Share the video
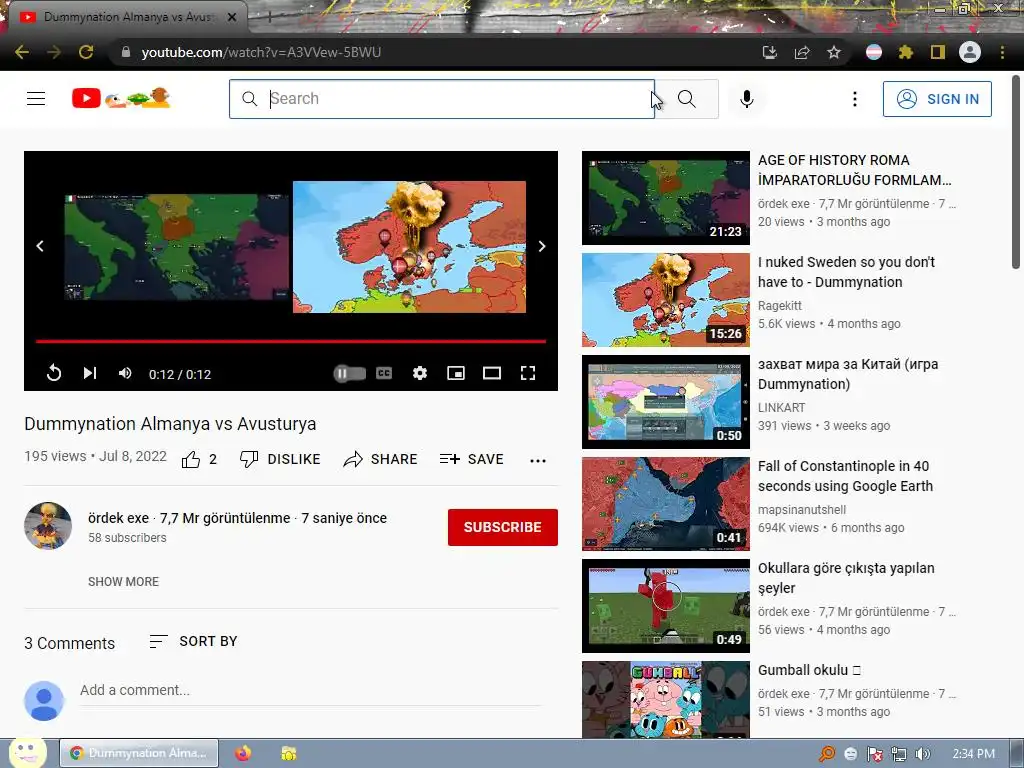The width and height of the screenshot is (1024, 768). pos(380,460)
